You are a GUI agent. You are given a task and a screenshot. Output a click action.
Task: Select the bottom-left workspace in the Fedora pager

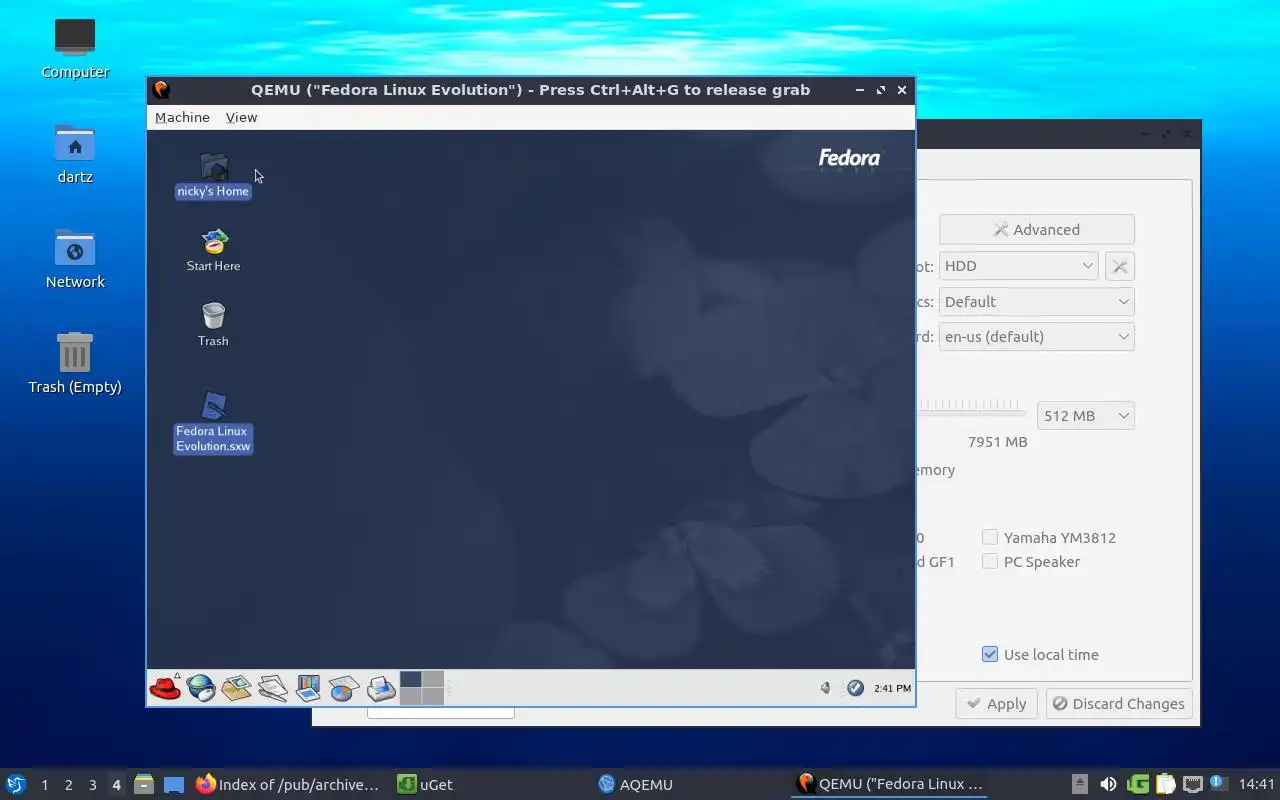pos(410,696)
